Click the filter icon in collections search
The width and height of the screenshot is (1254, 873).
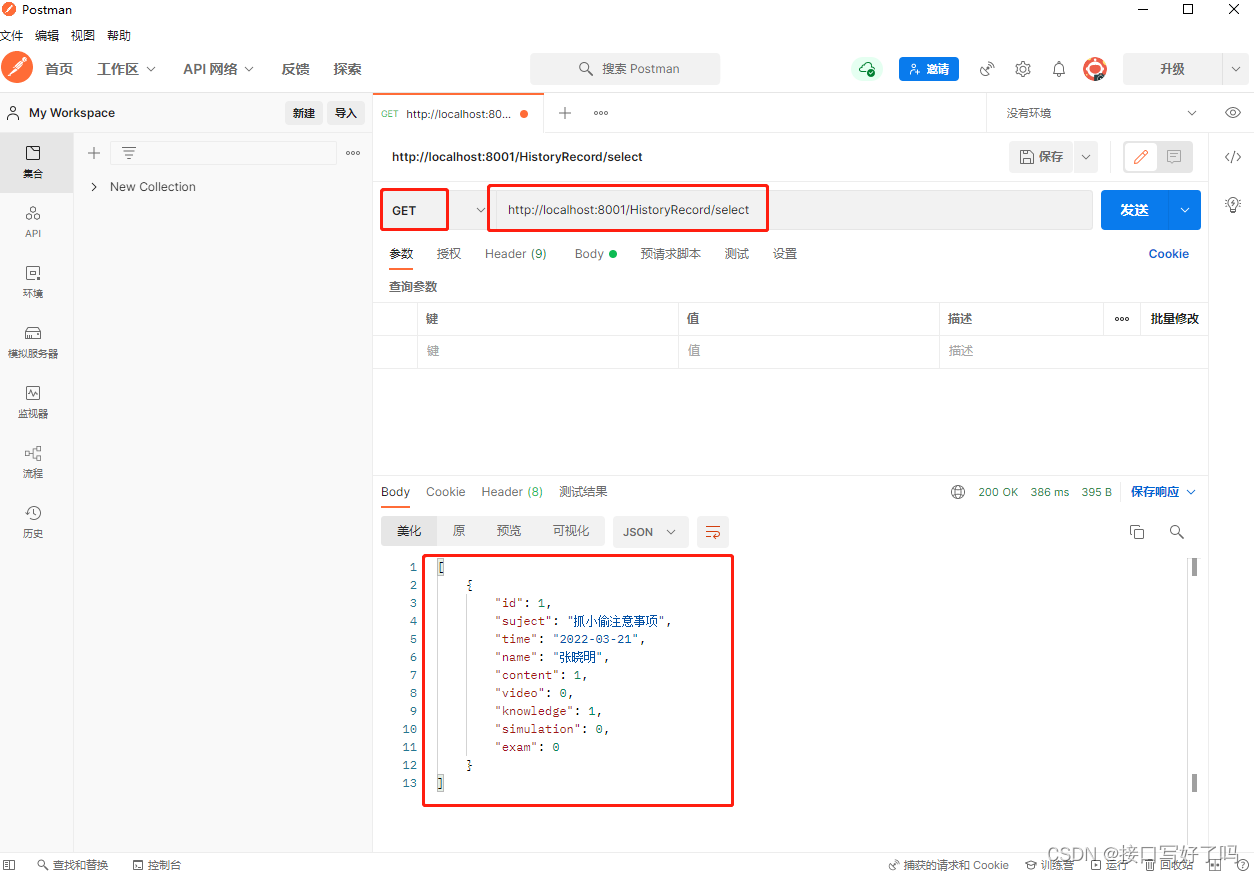point(129,153)
